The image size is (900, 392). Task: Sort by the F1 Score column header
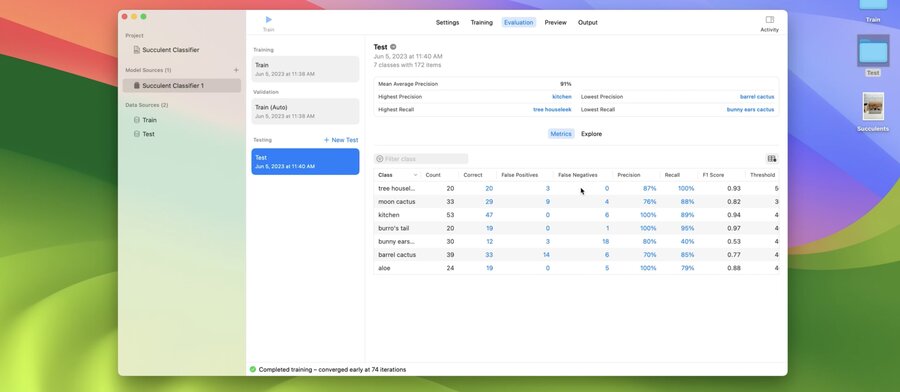(713, 175)
